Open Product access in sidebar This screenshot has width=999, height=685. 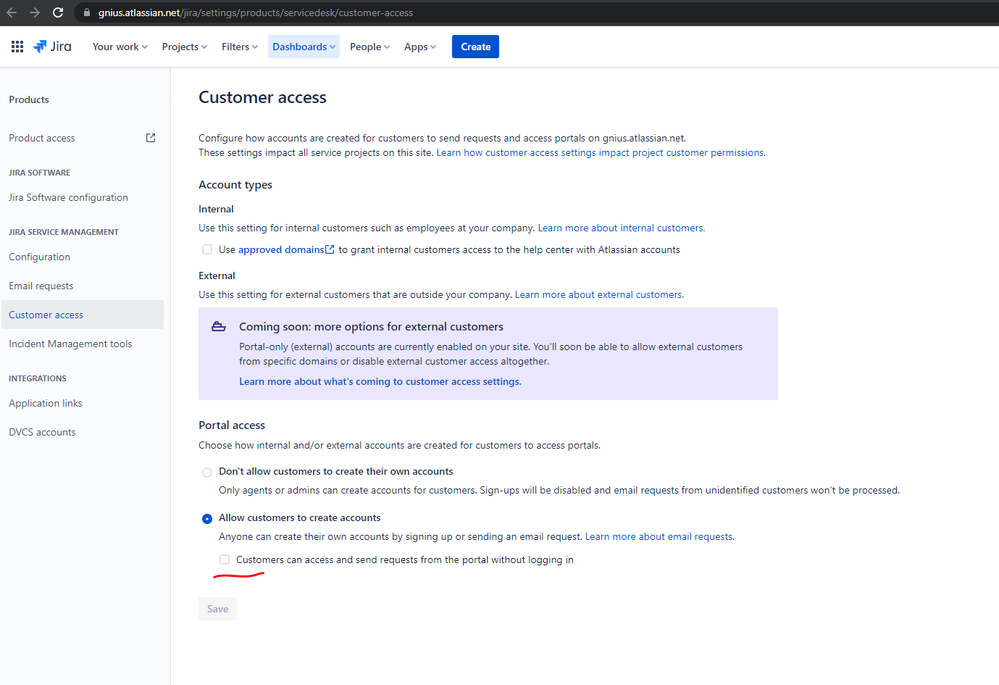42,138
